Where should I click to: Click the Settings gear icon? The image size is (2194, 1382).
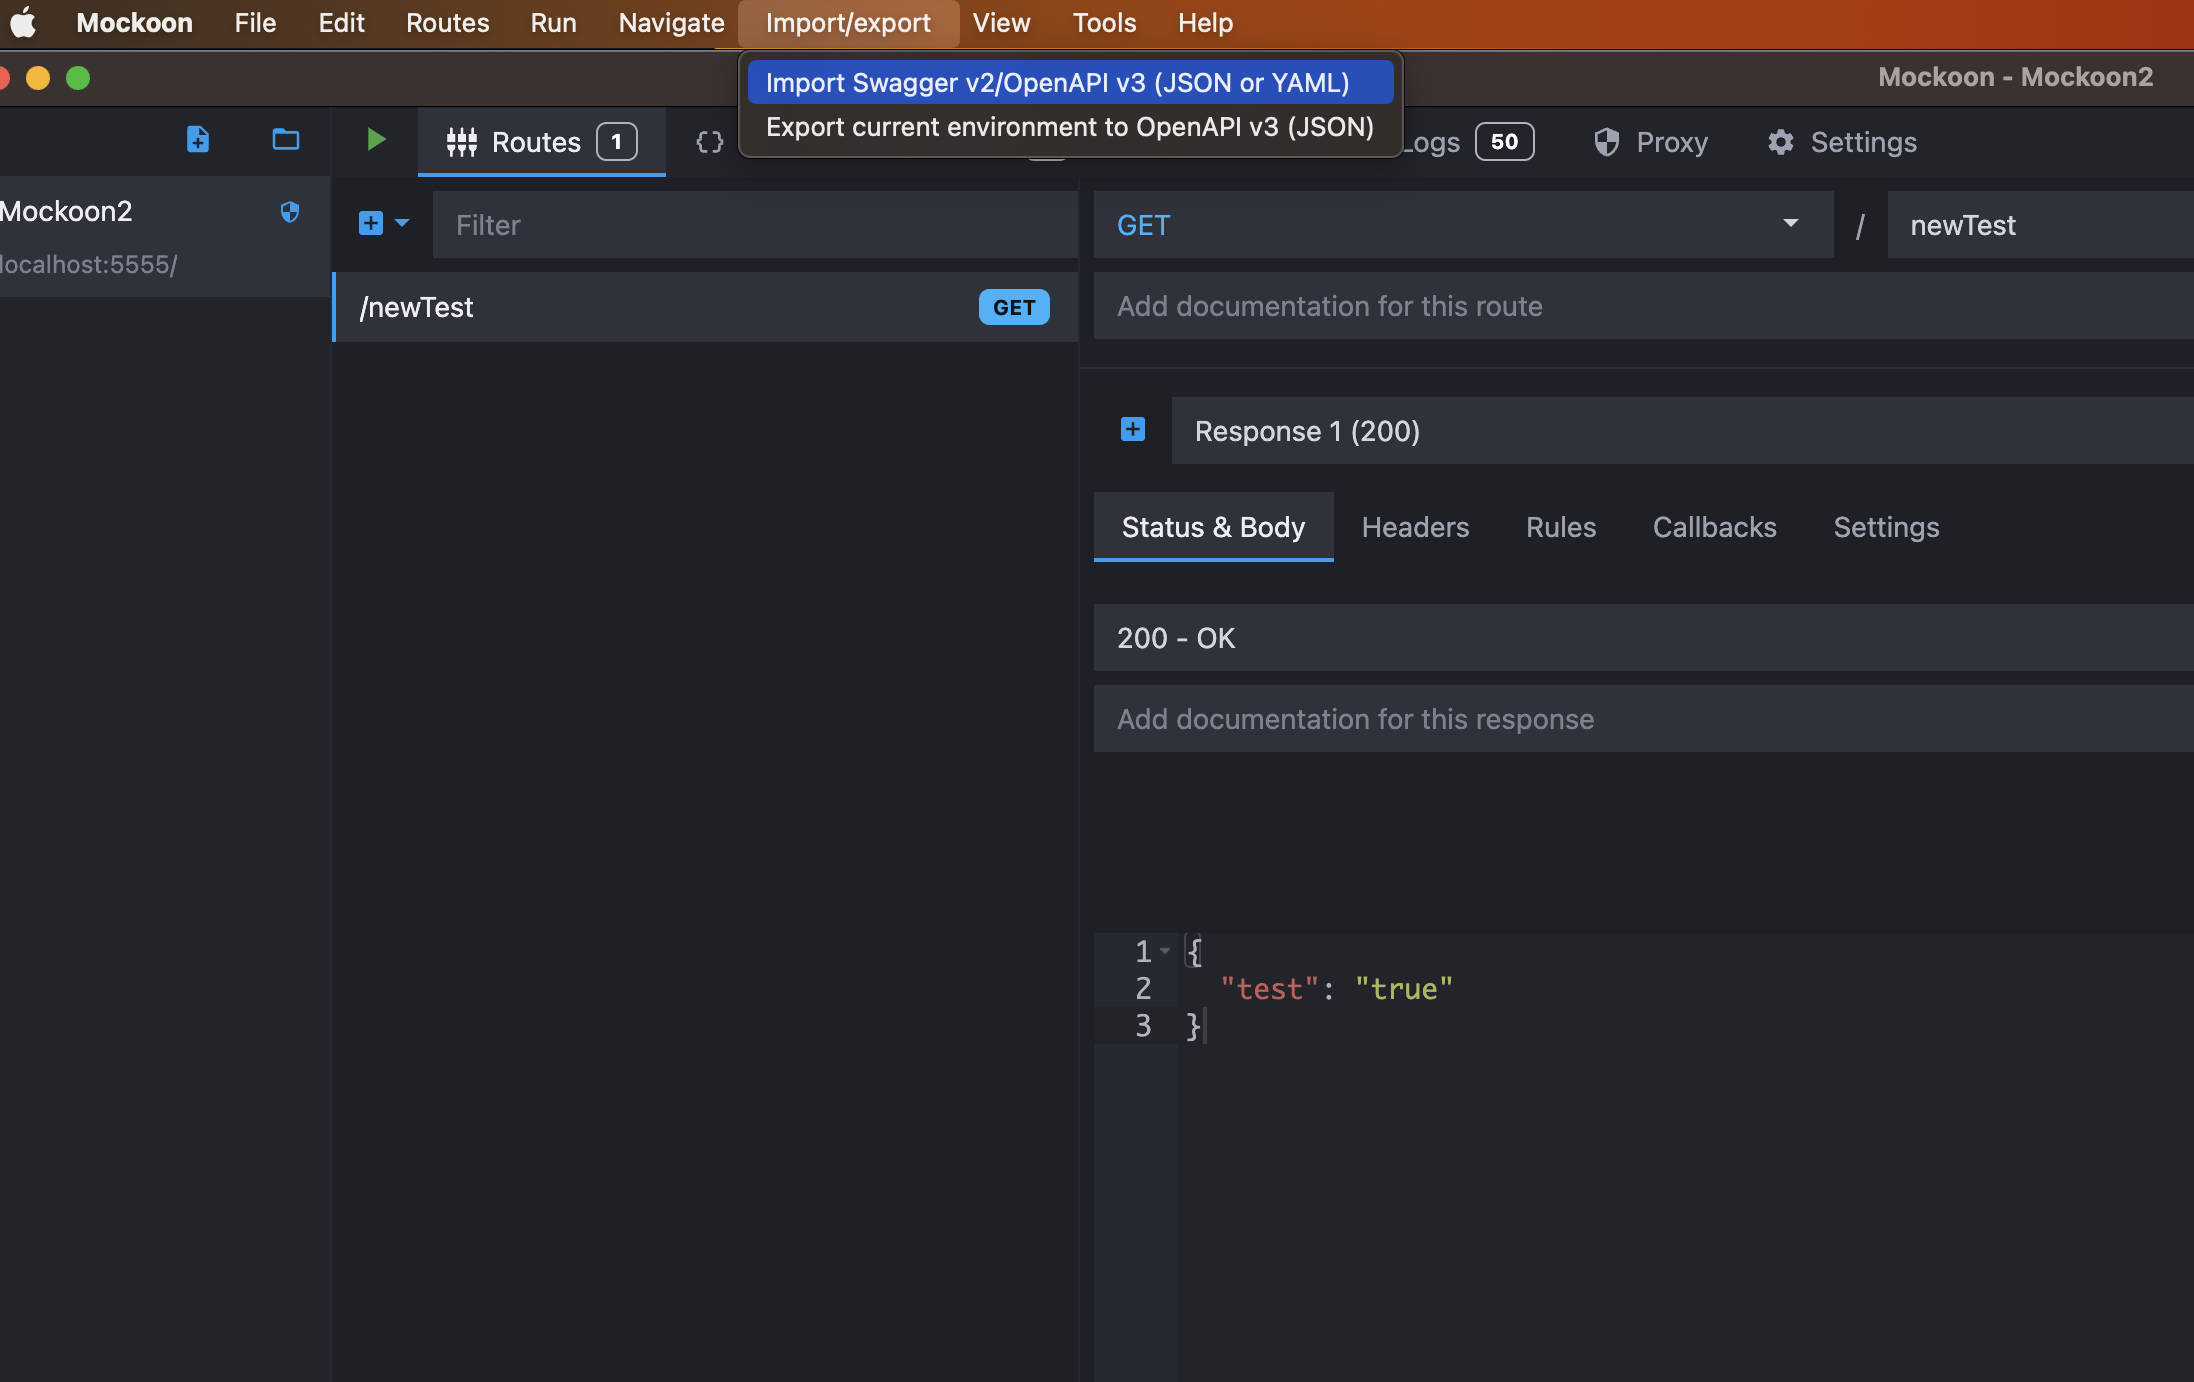pos(1780,142)
